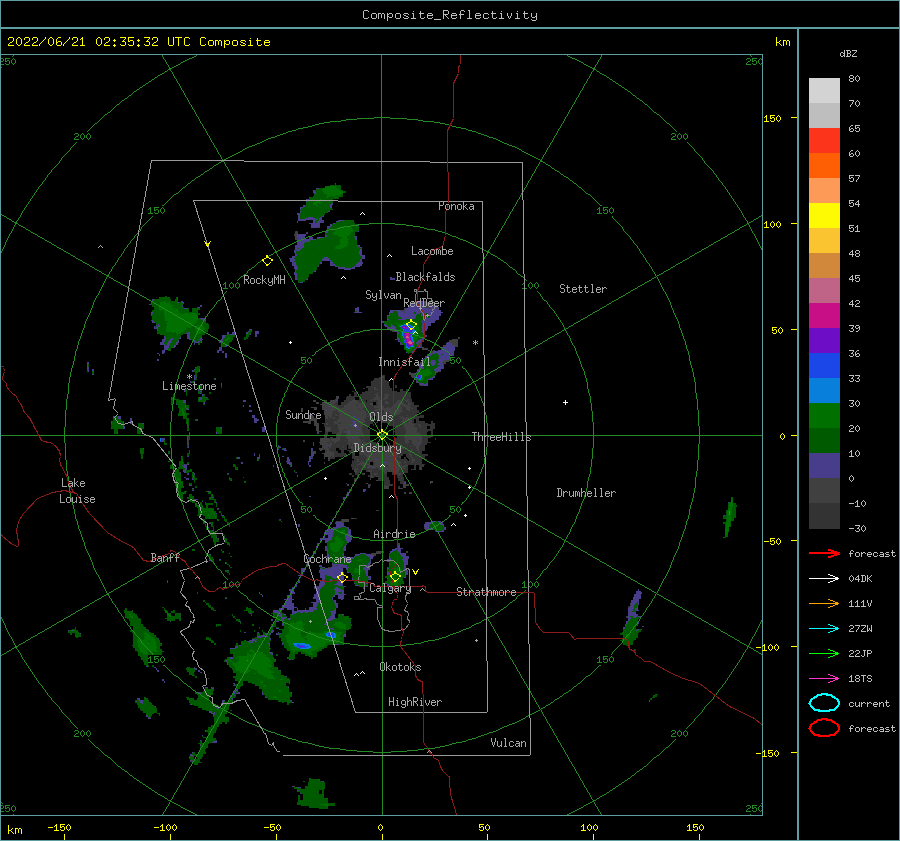Select the cyan 27ZW arrow icon
This screenshot has height=841, width=900.
click(824, 629)
